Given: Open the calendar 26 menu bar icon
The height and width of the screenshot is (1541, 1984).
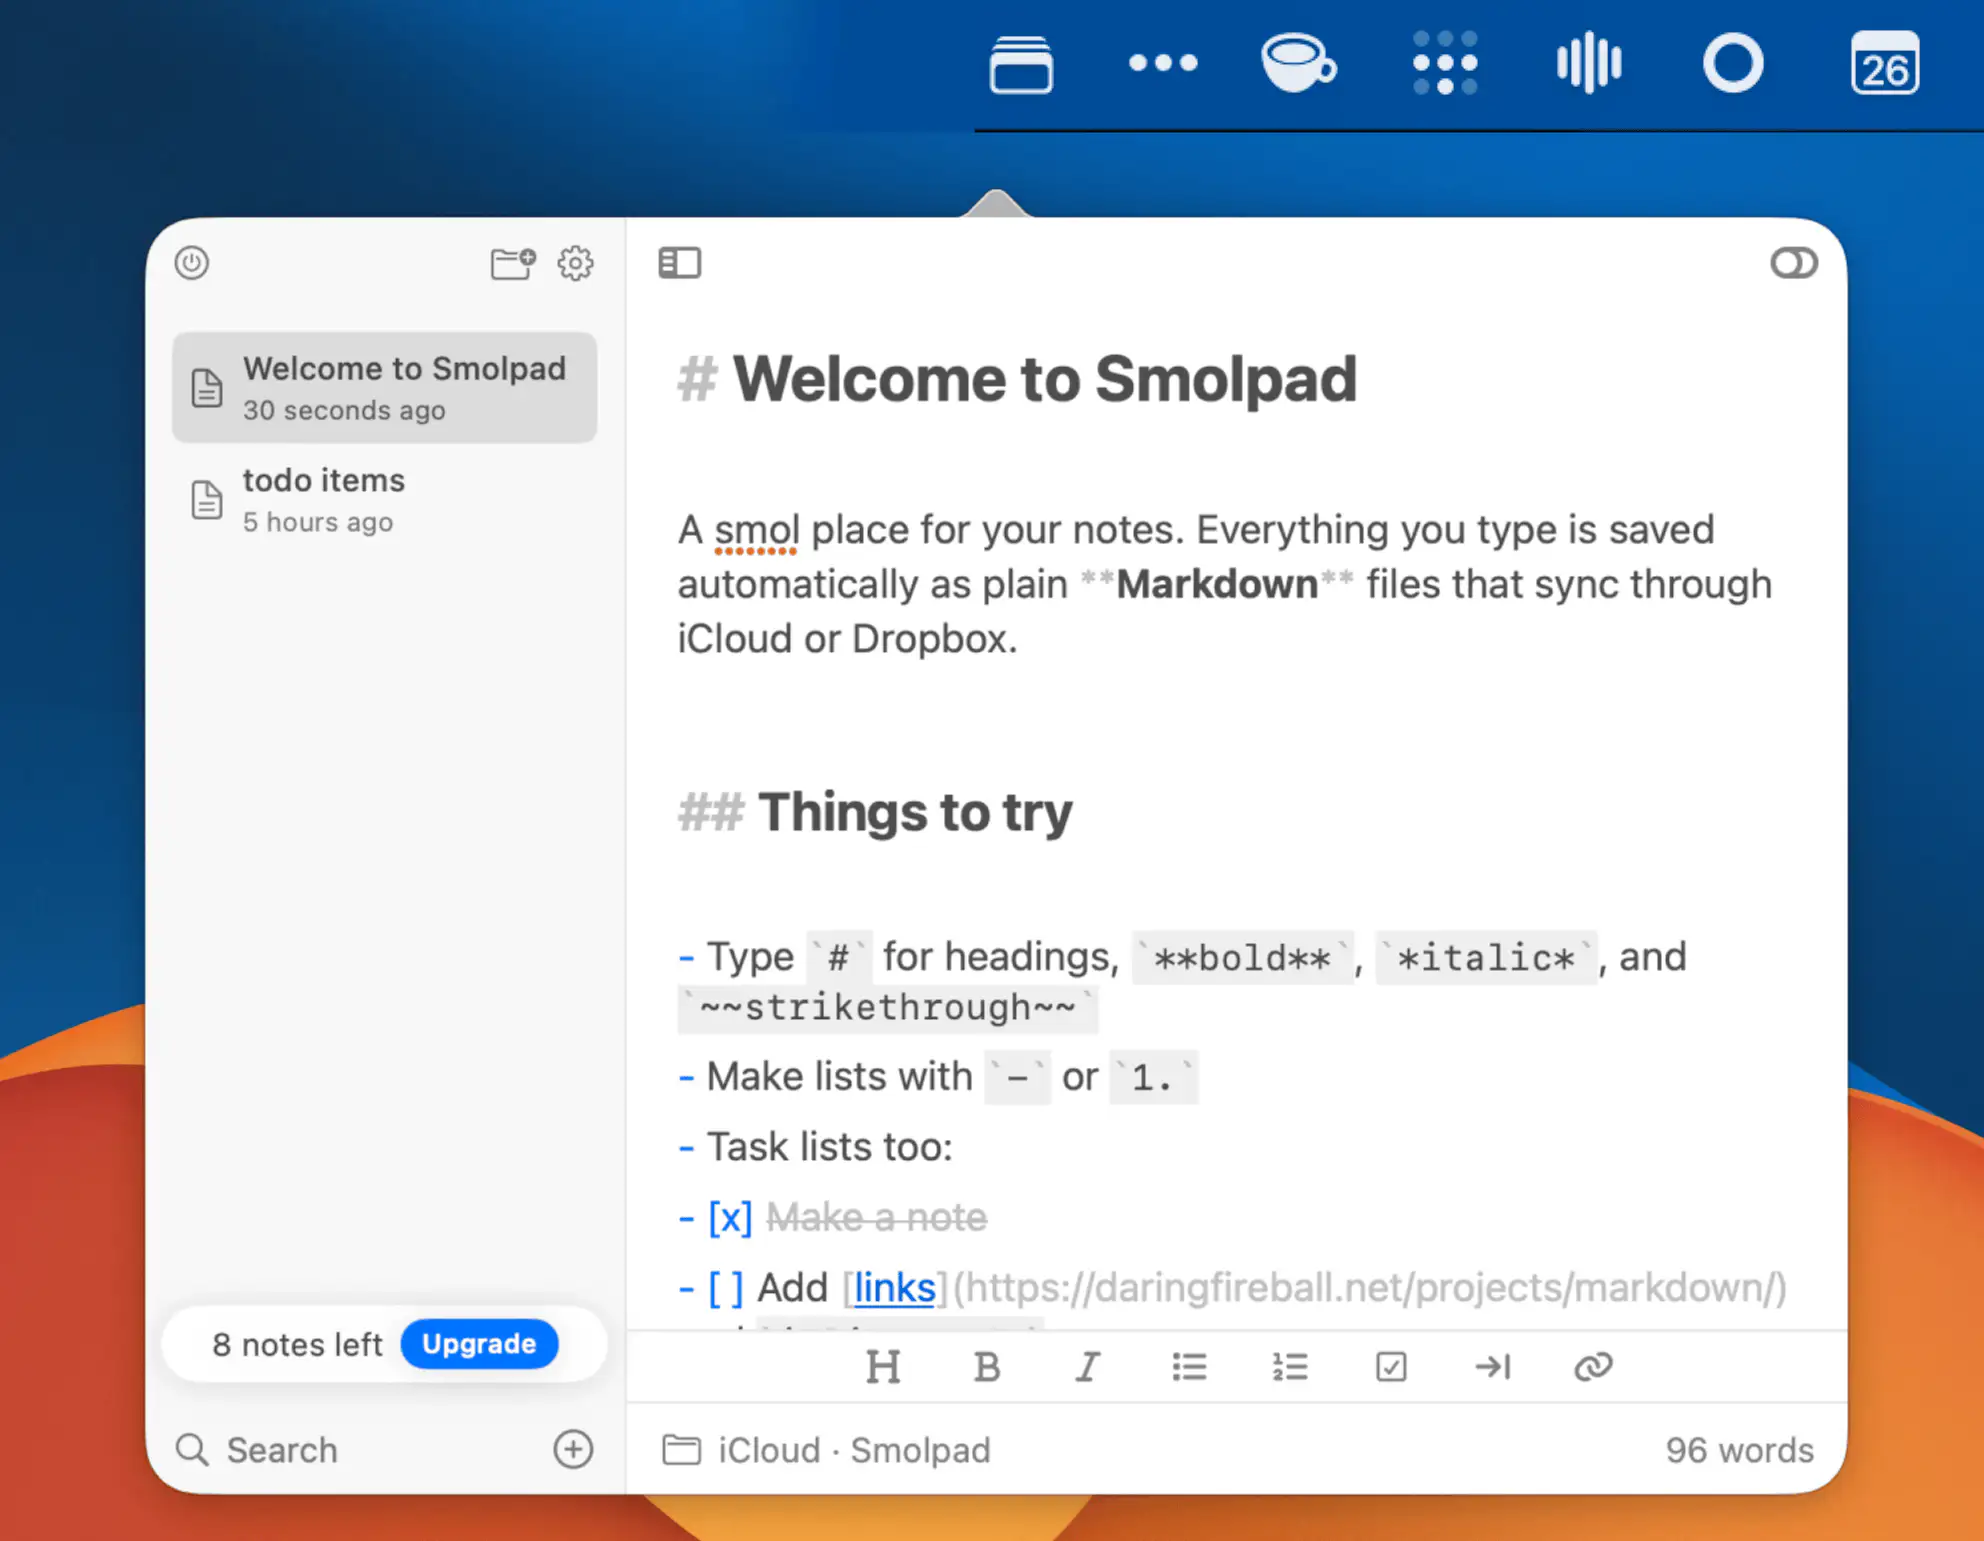Looking at the screenshot, I should (x=1885, y=63).
